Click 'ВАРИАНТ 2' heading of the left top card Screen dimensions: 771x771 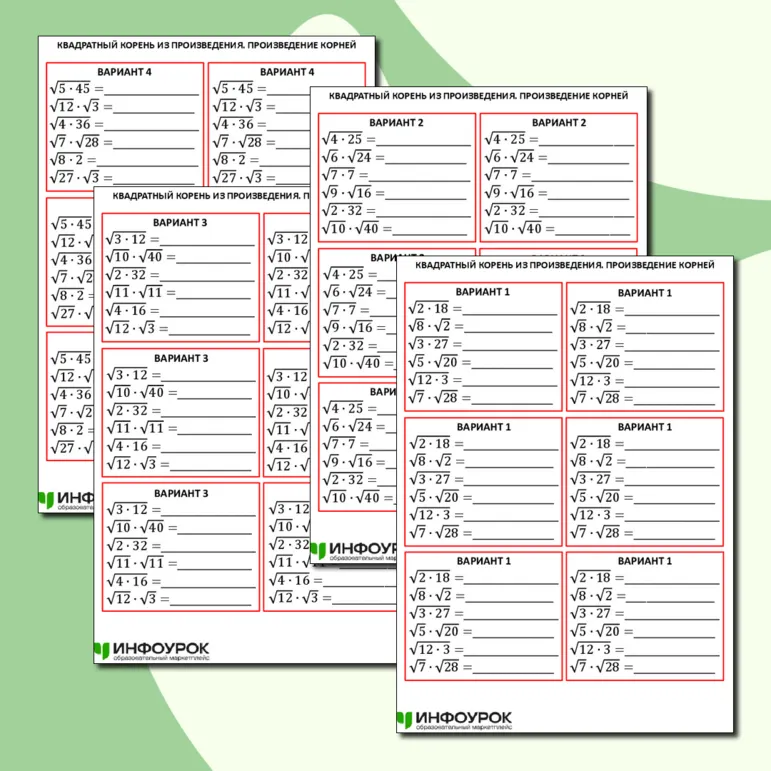(x=396, y=122)
